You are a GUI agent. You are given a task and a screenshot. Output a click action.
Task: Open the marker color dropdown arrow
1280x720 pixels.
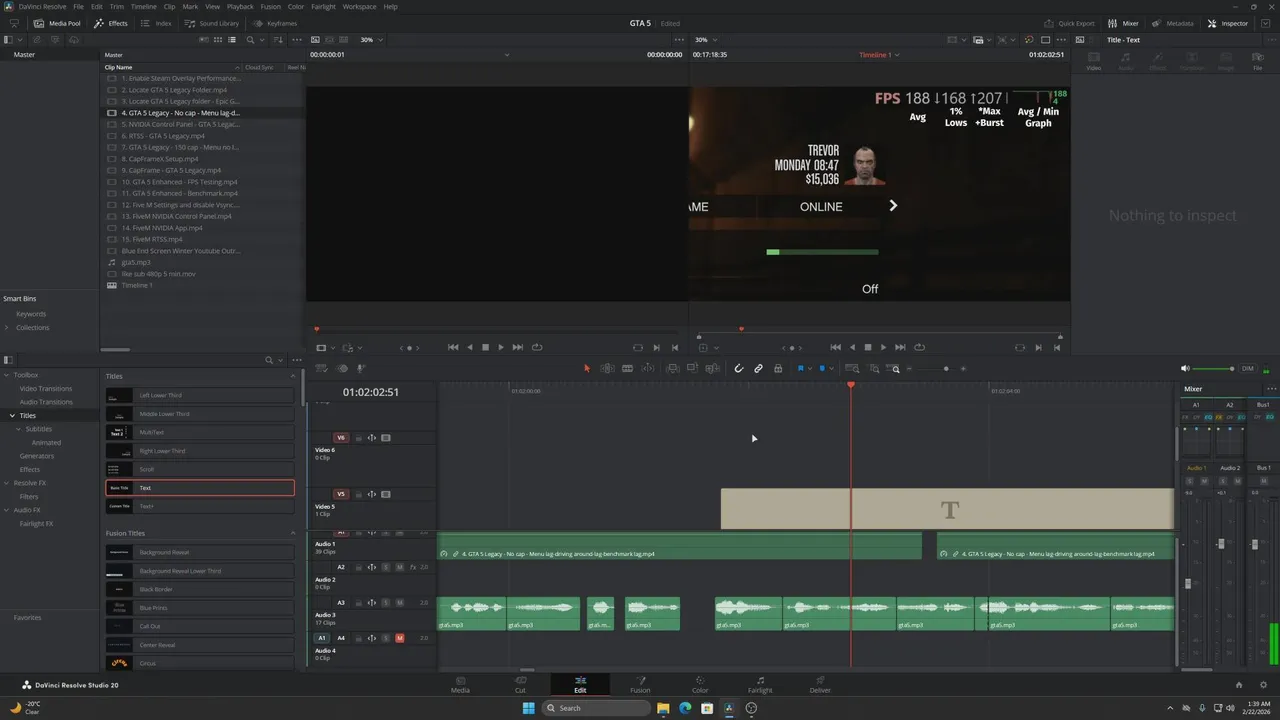click(832, 368)
